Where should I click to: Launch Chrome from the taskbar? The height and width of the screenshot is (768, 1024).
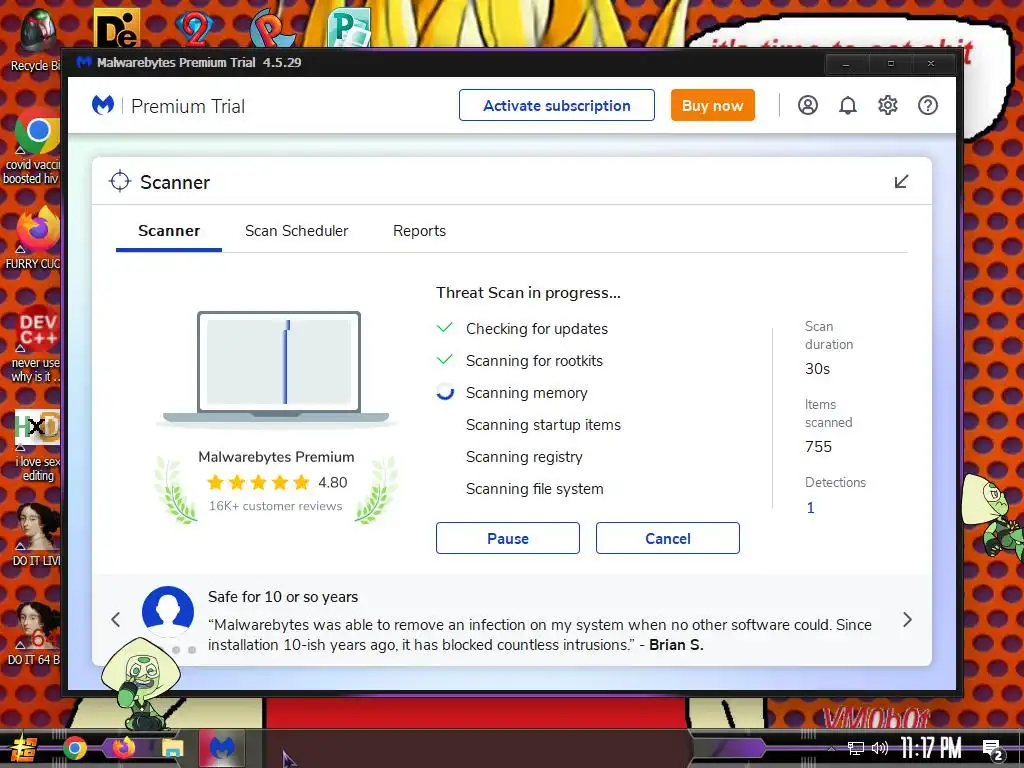[74, 748]
